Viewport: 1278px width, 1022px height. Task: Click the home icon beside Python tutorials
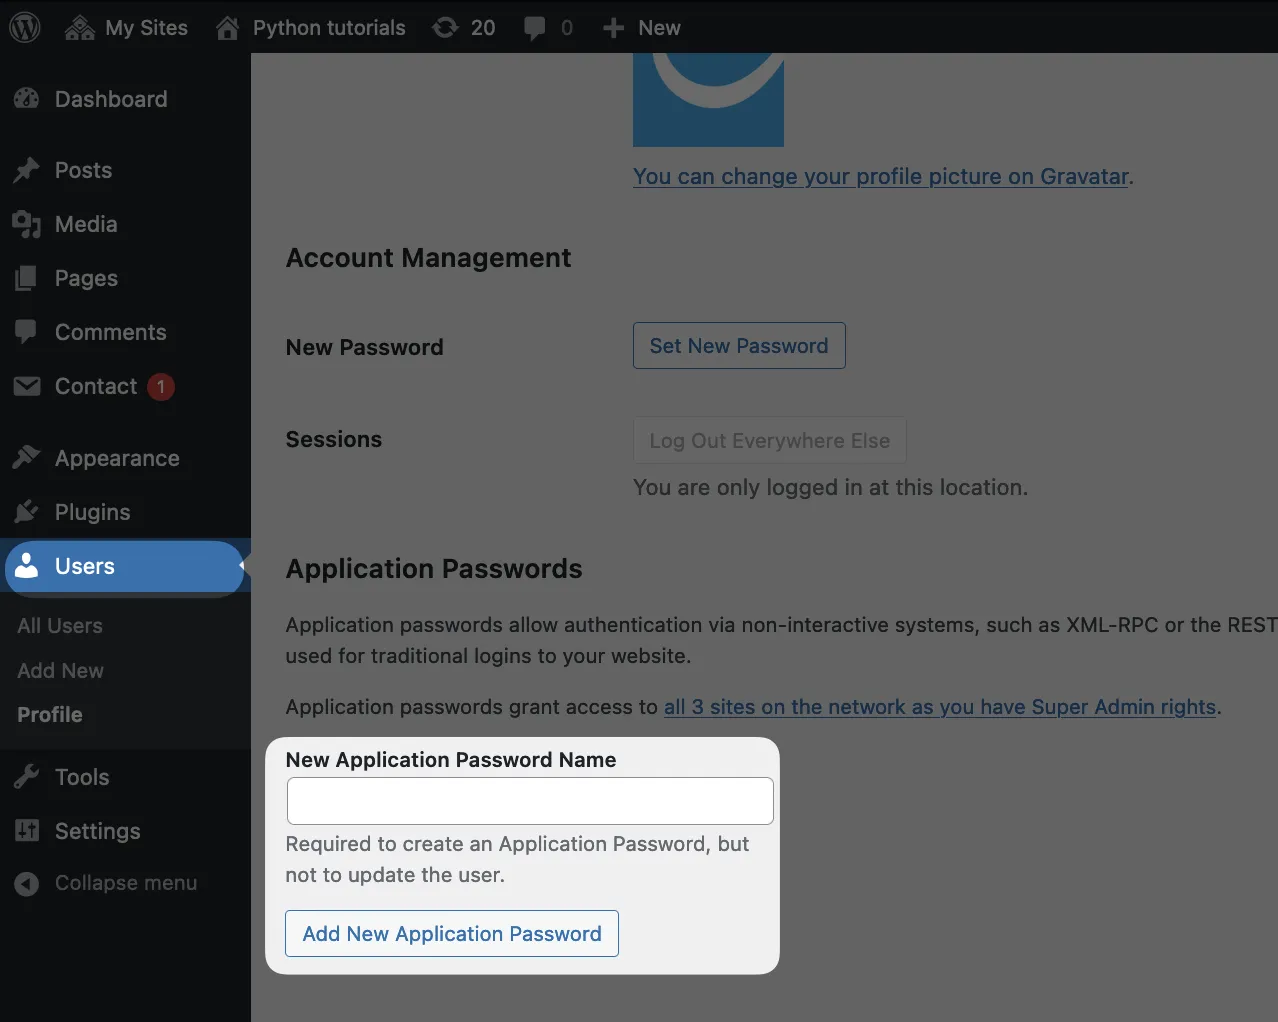tap(228, 28)
